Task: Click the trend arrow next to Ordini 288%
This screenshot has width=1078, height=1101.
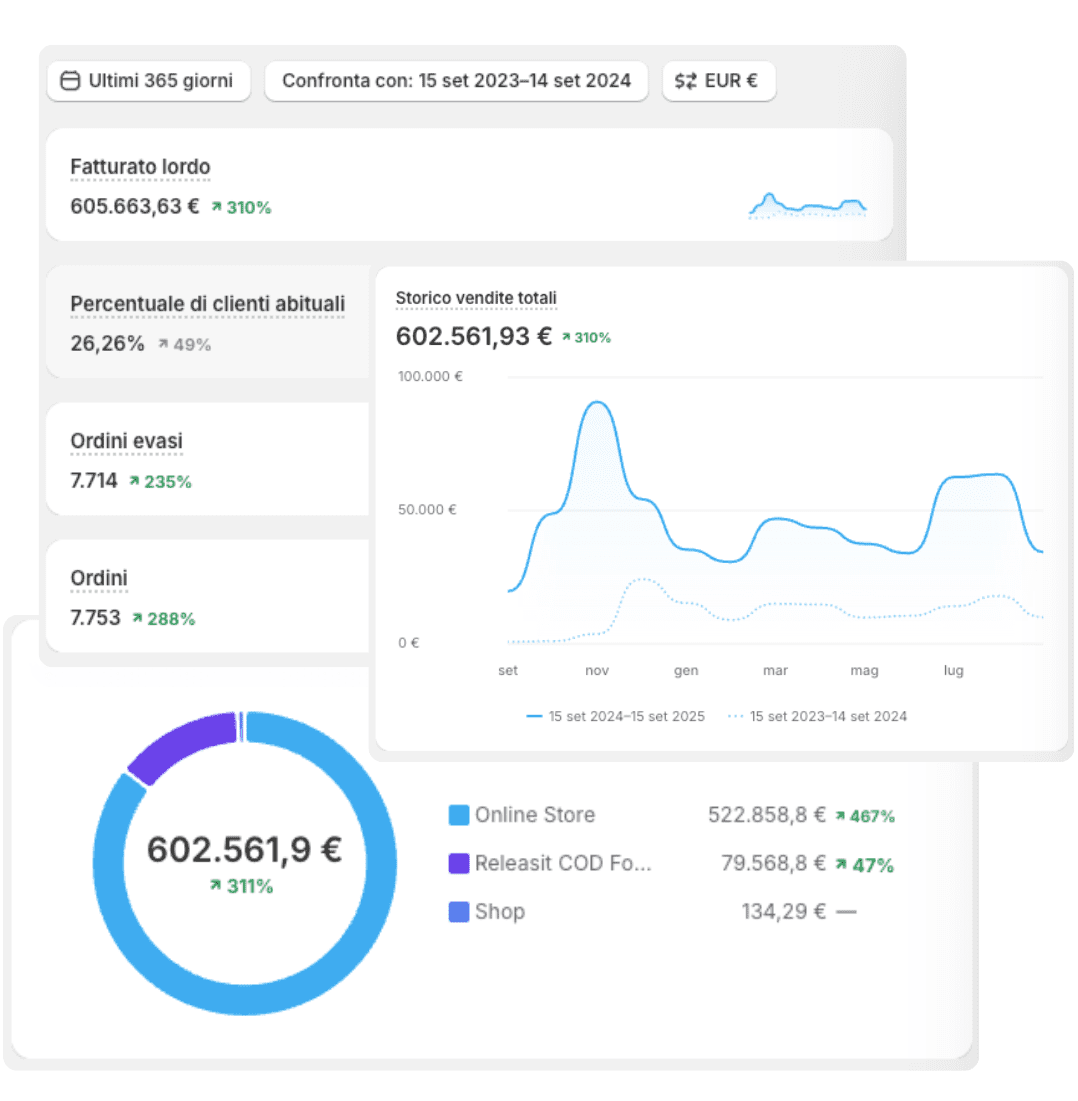Action: tap(138, 619)
